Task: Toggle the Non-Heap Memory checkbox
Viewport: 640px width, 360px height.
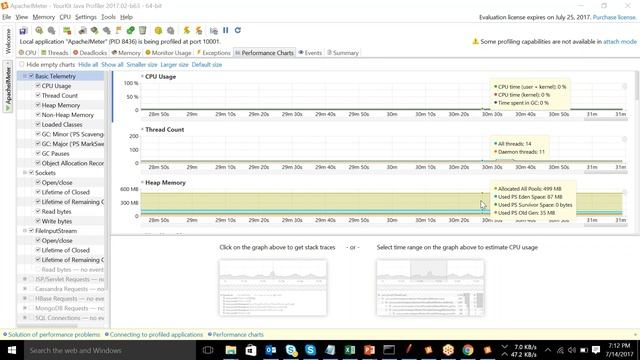Action: coord(38,115)
